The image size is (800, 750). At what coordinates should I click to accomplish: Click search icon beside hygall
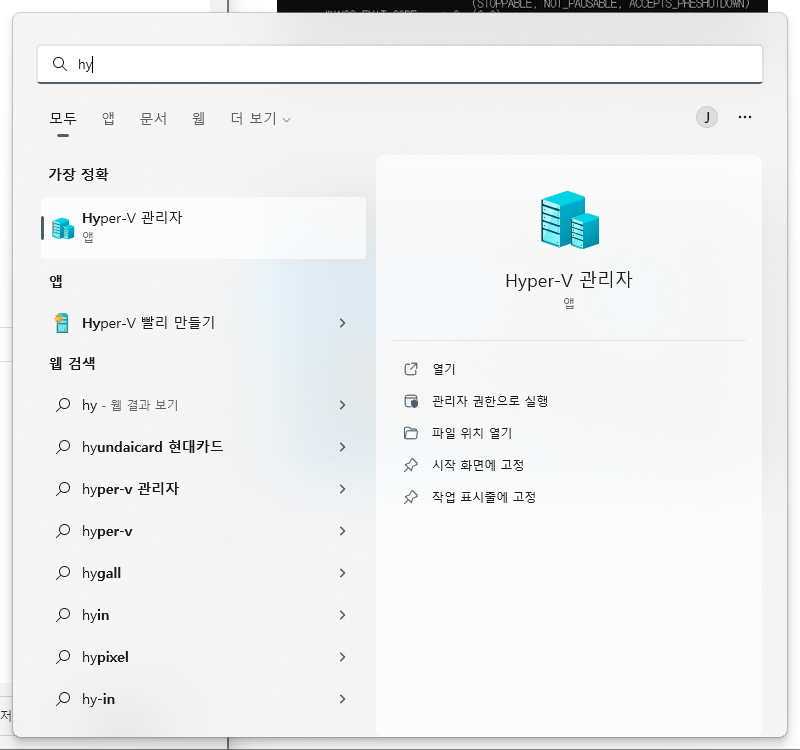[63, 573]
